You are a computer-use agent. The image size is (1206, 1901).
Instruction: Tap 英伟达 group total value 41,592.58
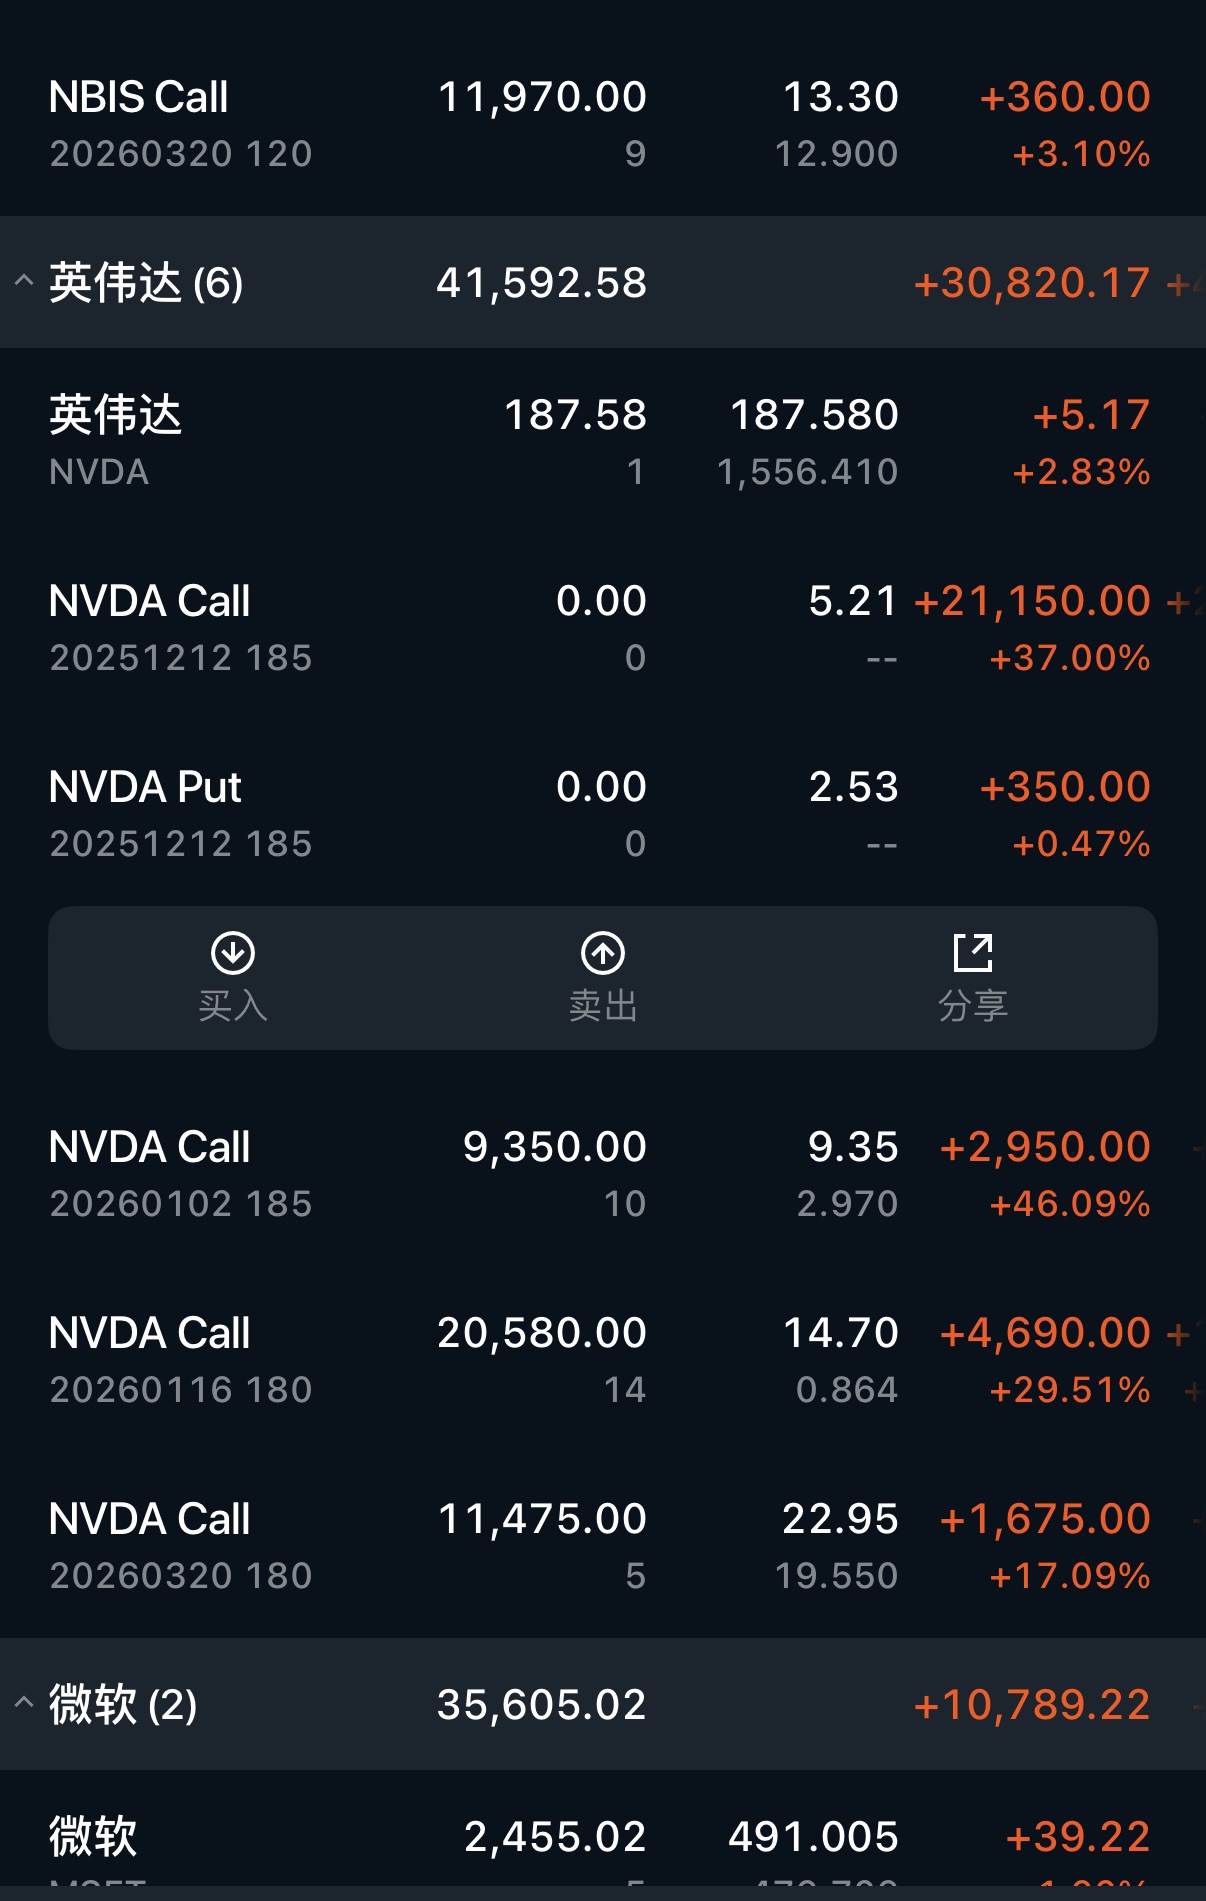pyautogui.click(x=542, y=283)
